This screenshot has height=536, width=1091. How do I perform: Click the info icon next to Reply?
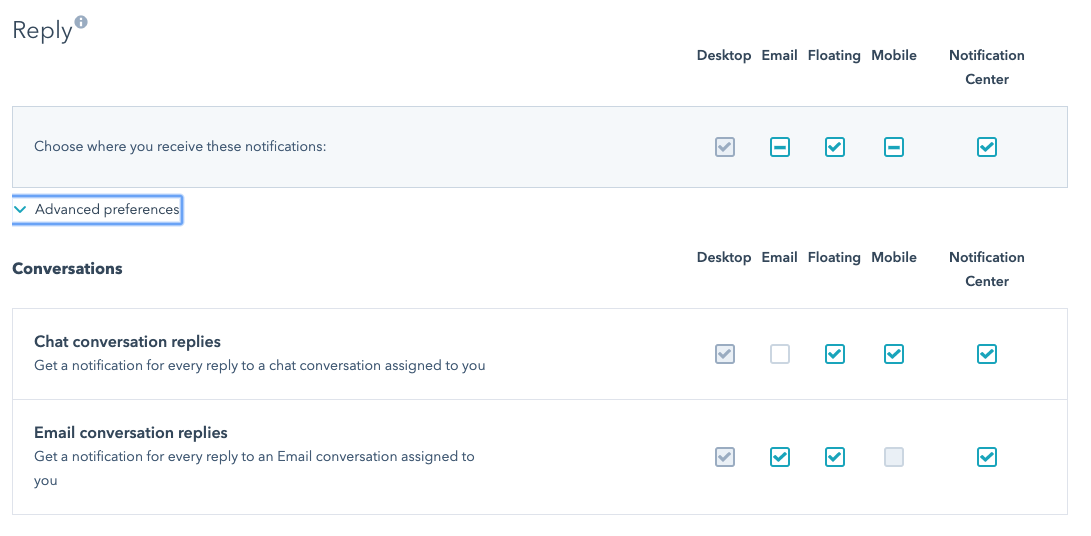[x=81, y=22]
